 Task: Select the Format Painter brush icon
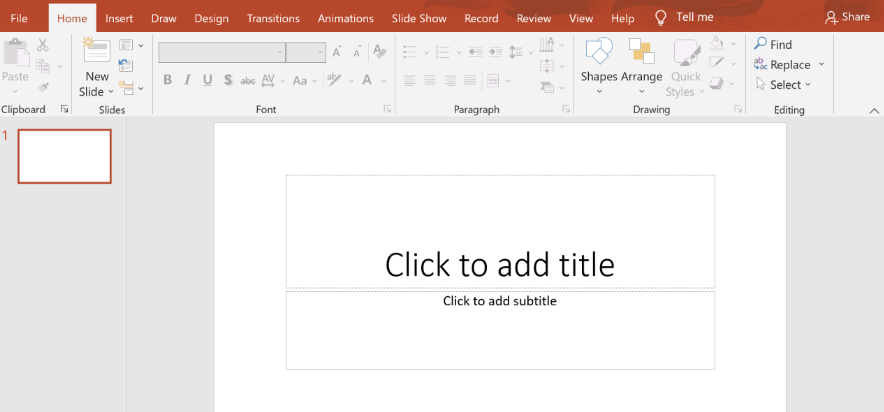(43, 87)
